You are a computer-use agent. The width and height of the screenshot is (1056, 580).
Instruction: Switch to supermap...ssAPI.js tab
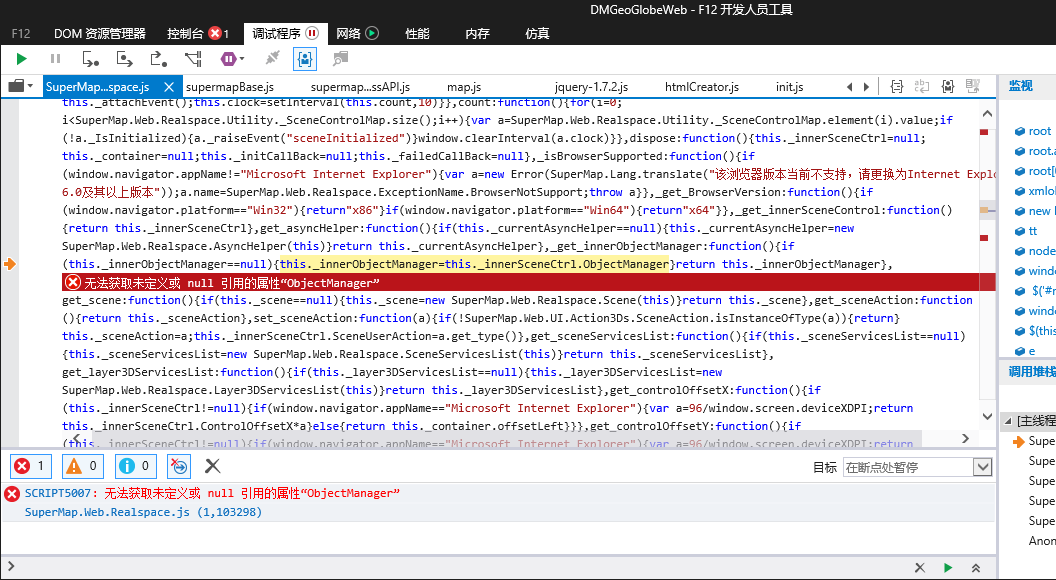[x=360, y=87]
